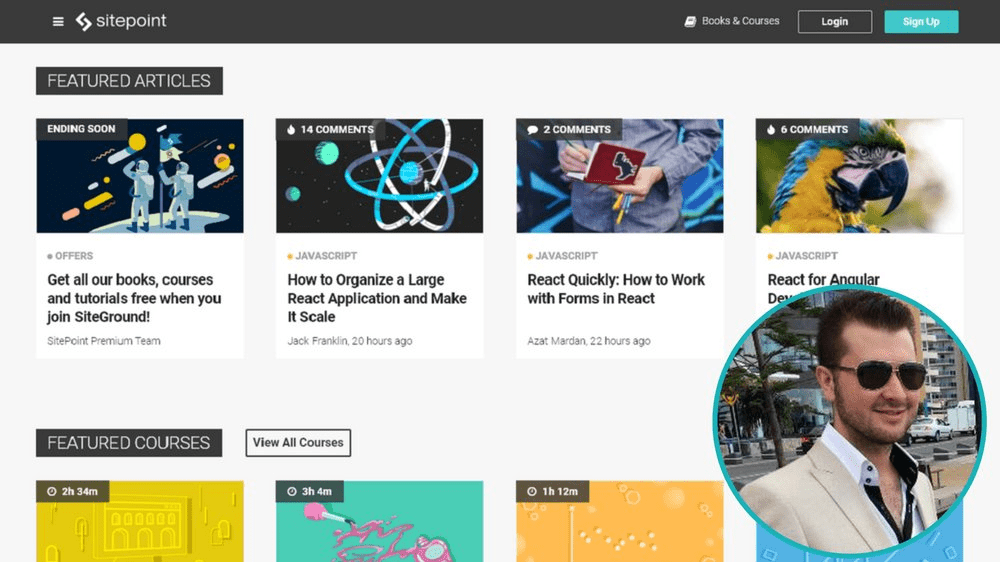Screen dimensions: 1000x562
Task: Click the clock icon on 3h 4m course
Action: point(292,491)
